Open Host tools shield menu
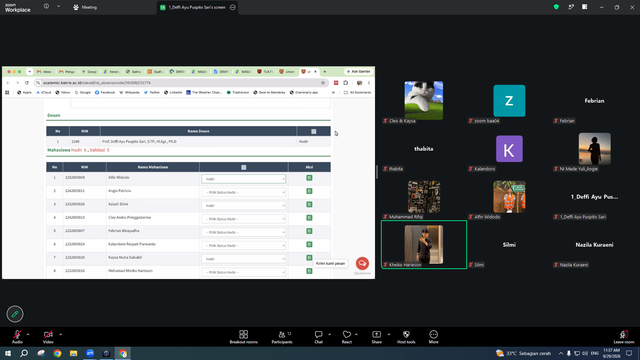Viewport: 640px width, 360px height. [406, 337]
